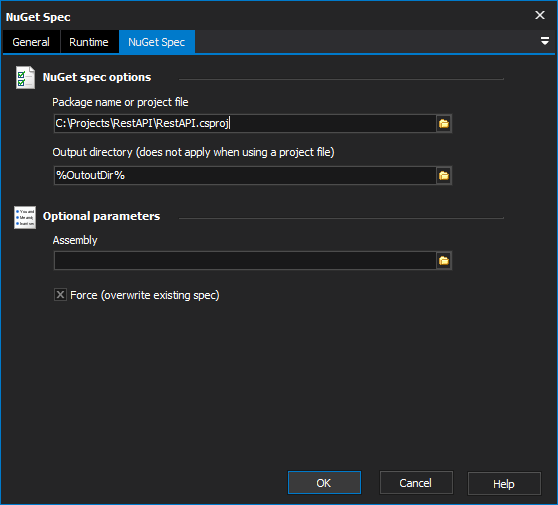Click the Cancel button
Screen dimensions: 558x505
416,483
